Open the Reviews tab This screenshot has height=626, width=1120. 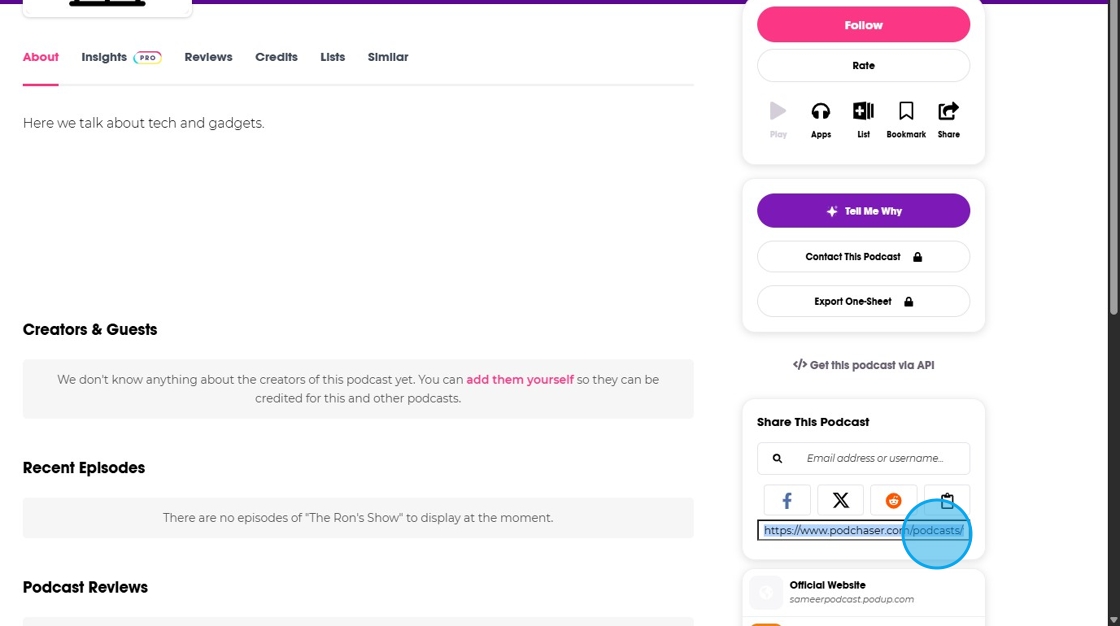coord(208,57)
